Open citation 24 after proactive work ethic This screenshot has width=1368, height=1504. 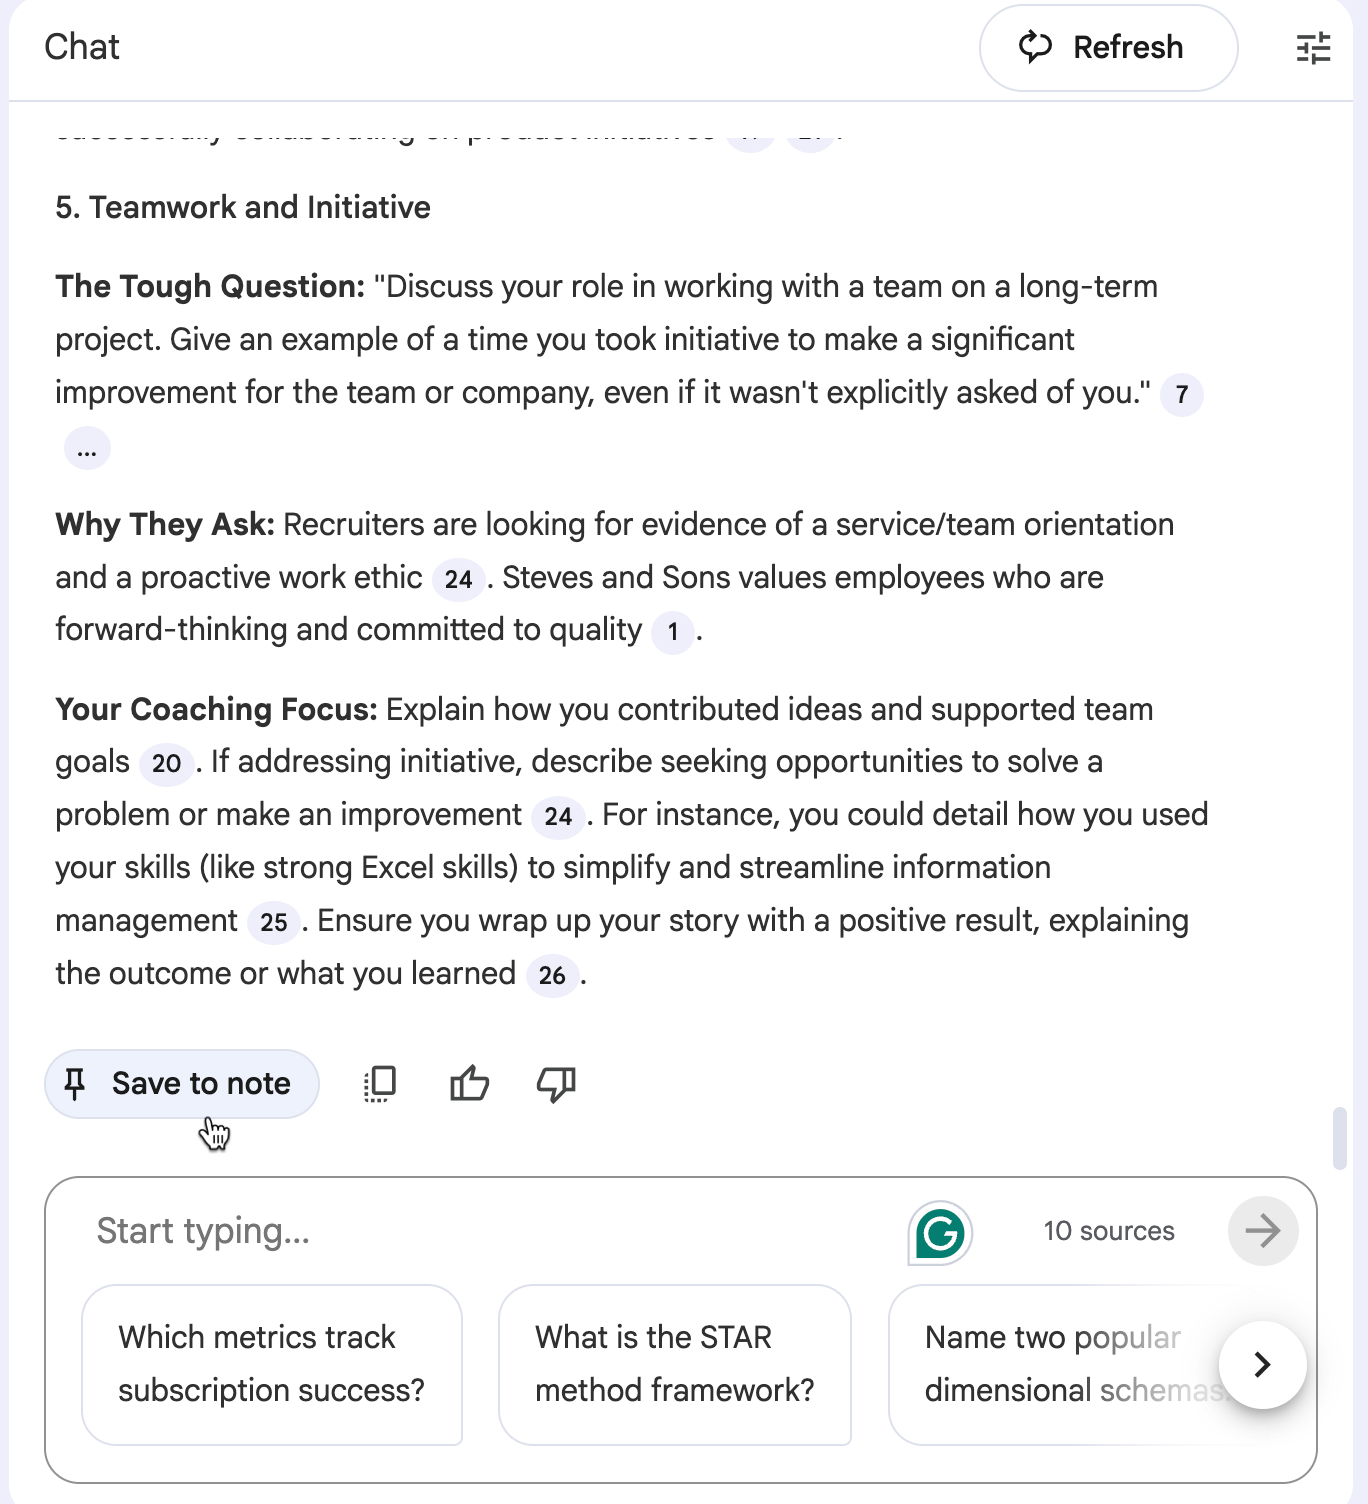click(458, 580)
